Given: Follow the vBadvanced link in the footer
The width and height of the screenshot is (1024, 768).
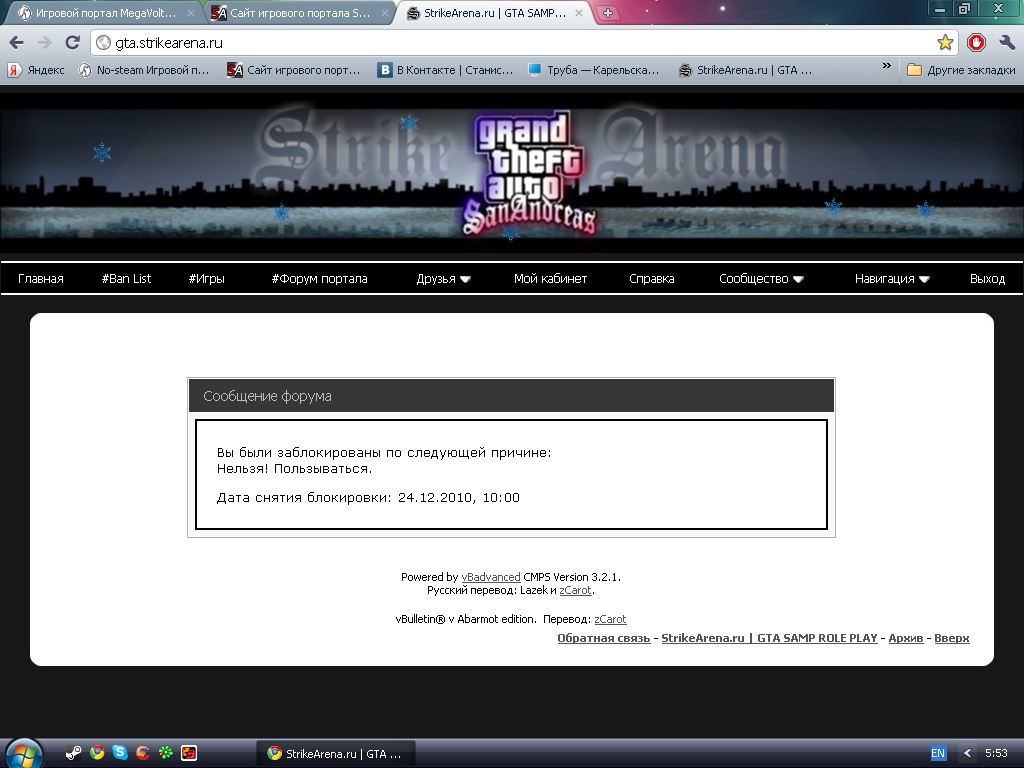Looking at the screenshot, I should [491, 577].
